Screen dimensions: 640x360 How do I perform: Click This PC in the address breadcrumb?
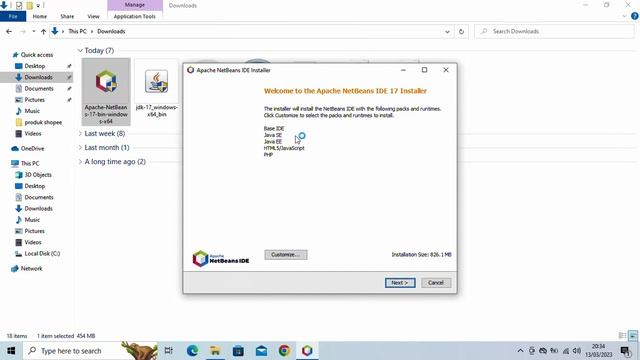point(77,31)
